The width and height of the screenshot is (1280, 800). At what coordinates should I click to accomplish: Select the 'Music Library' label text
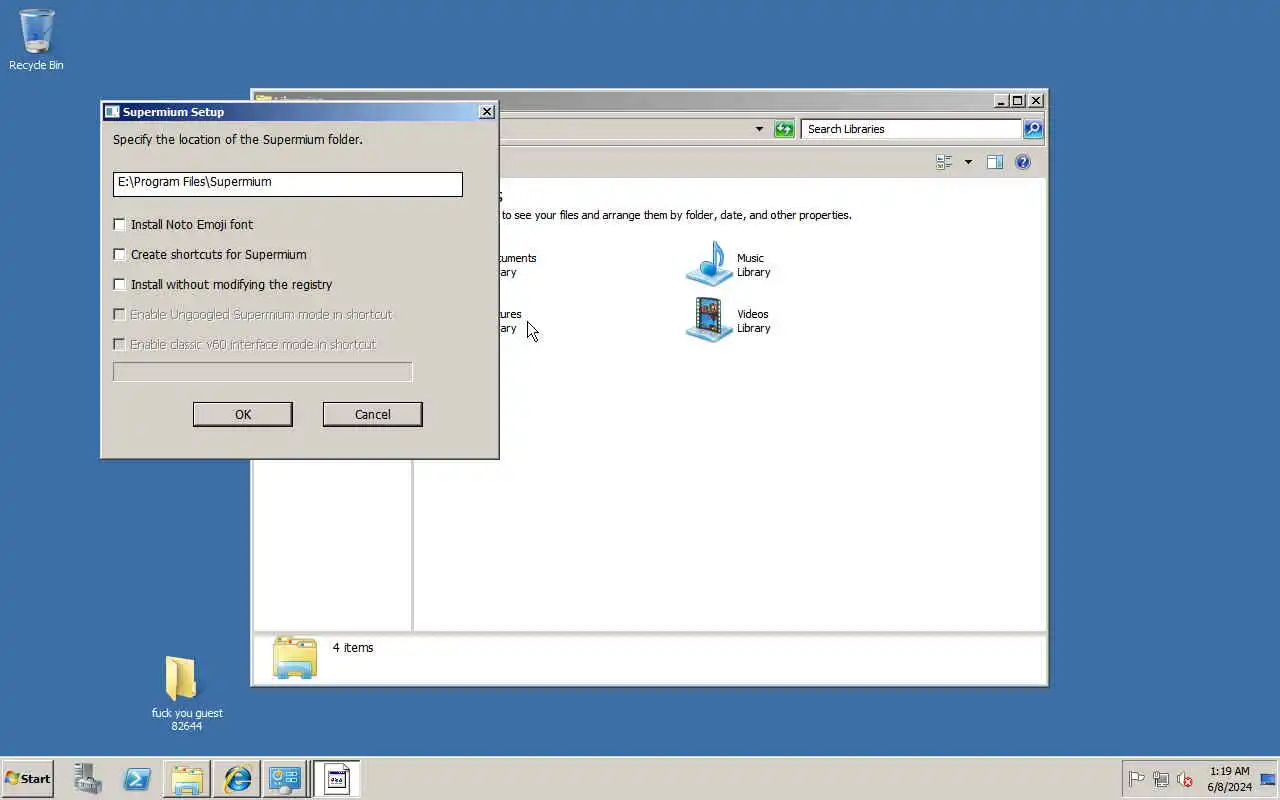(753, 265)
